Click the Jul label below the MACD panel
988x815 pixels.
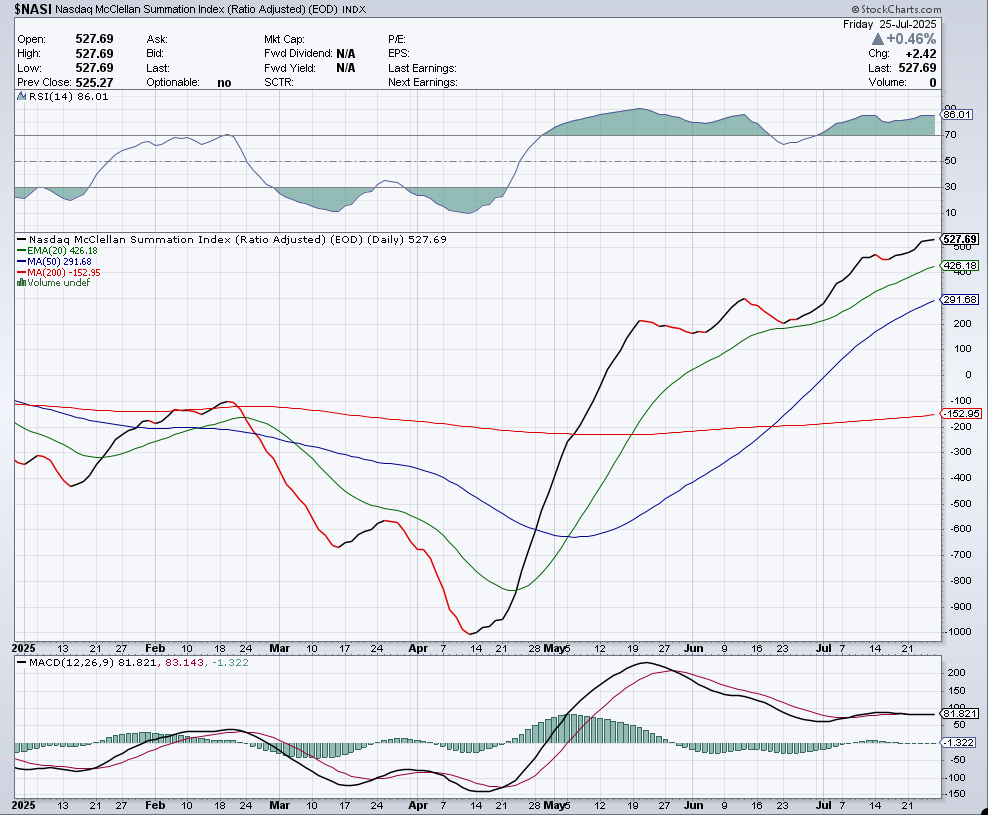[x=823, y=805]
